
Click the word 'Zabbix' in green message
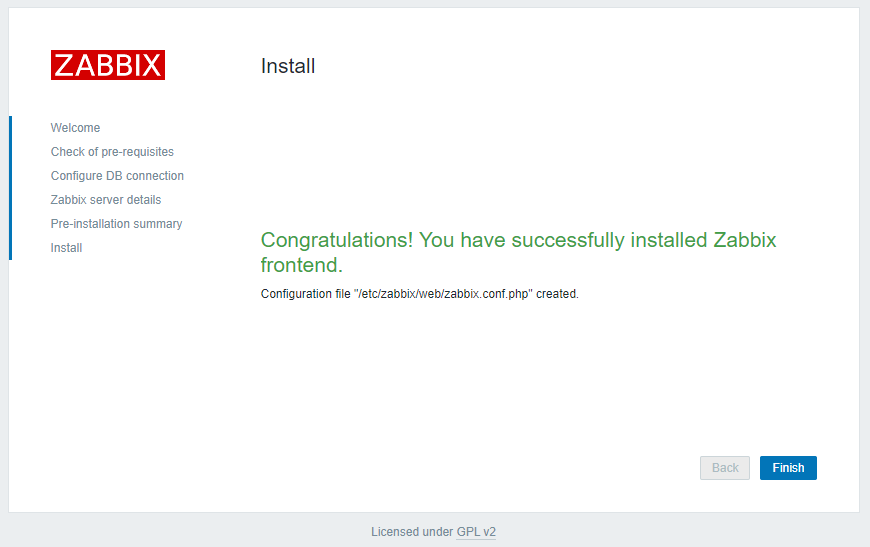pyautogui.click(x=744, y=240)
